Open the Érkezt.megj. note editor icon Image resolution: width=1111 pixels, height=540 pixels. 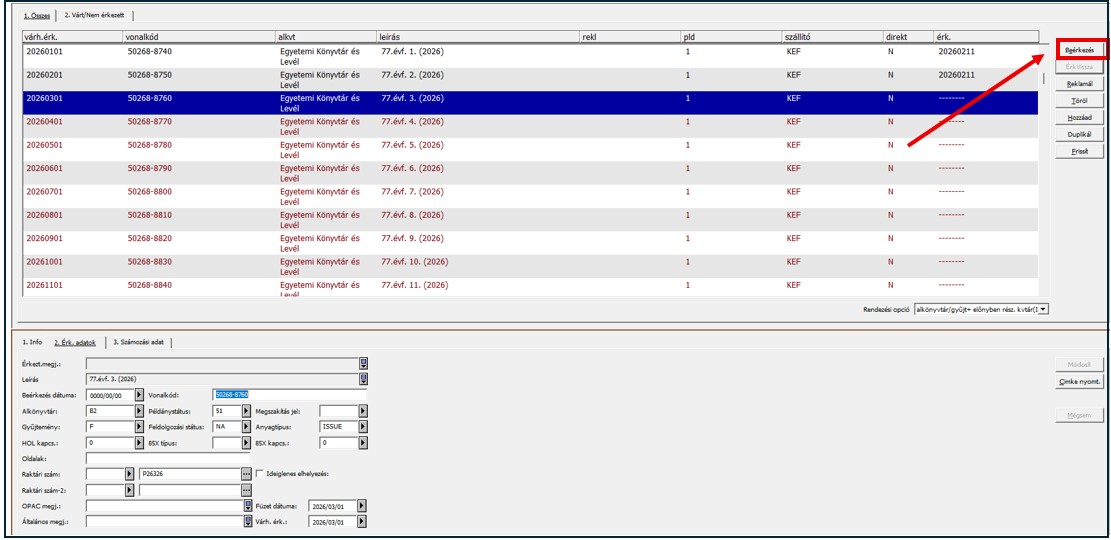click(363, 364)
